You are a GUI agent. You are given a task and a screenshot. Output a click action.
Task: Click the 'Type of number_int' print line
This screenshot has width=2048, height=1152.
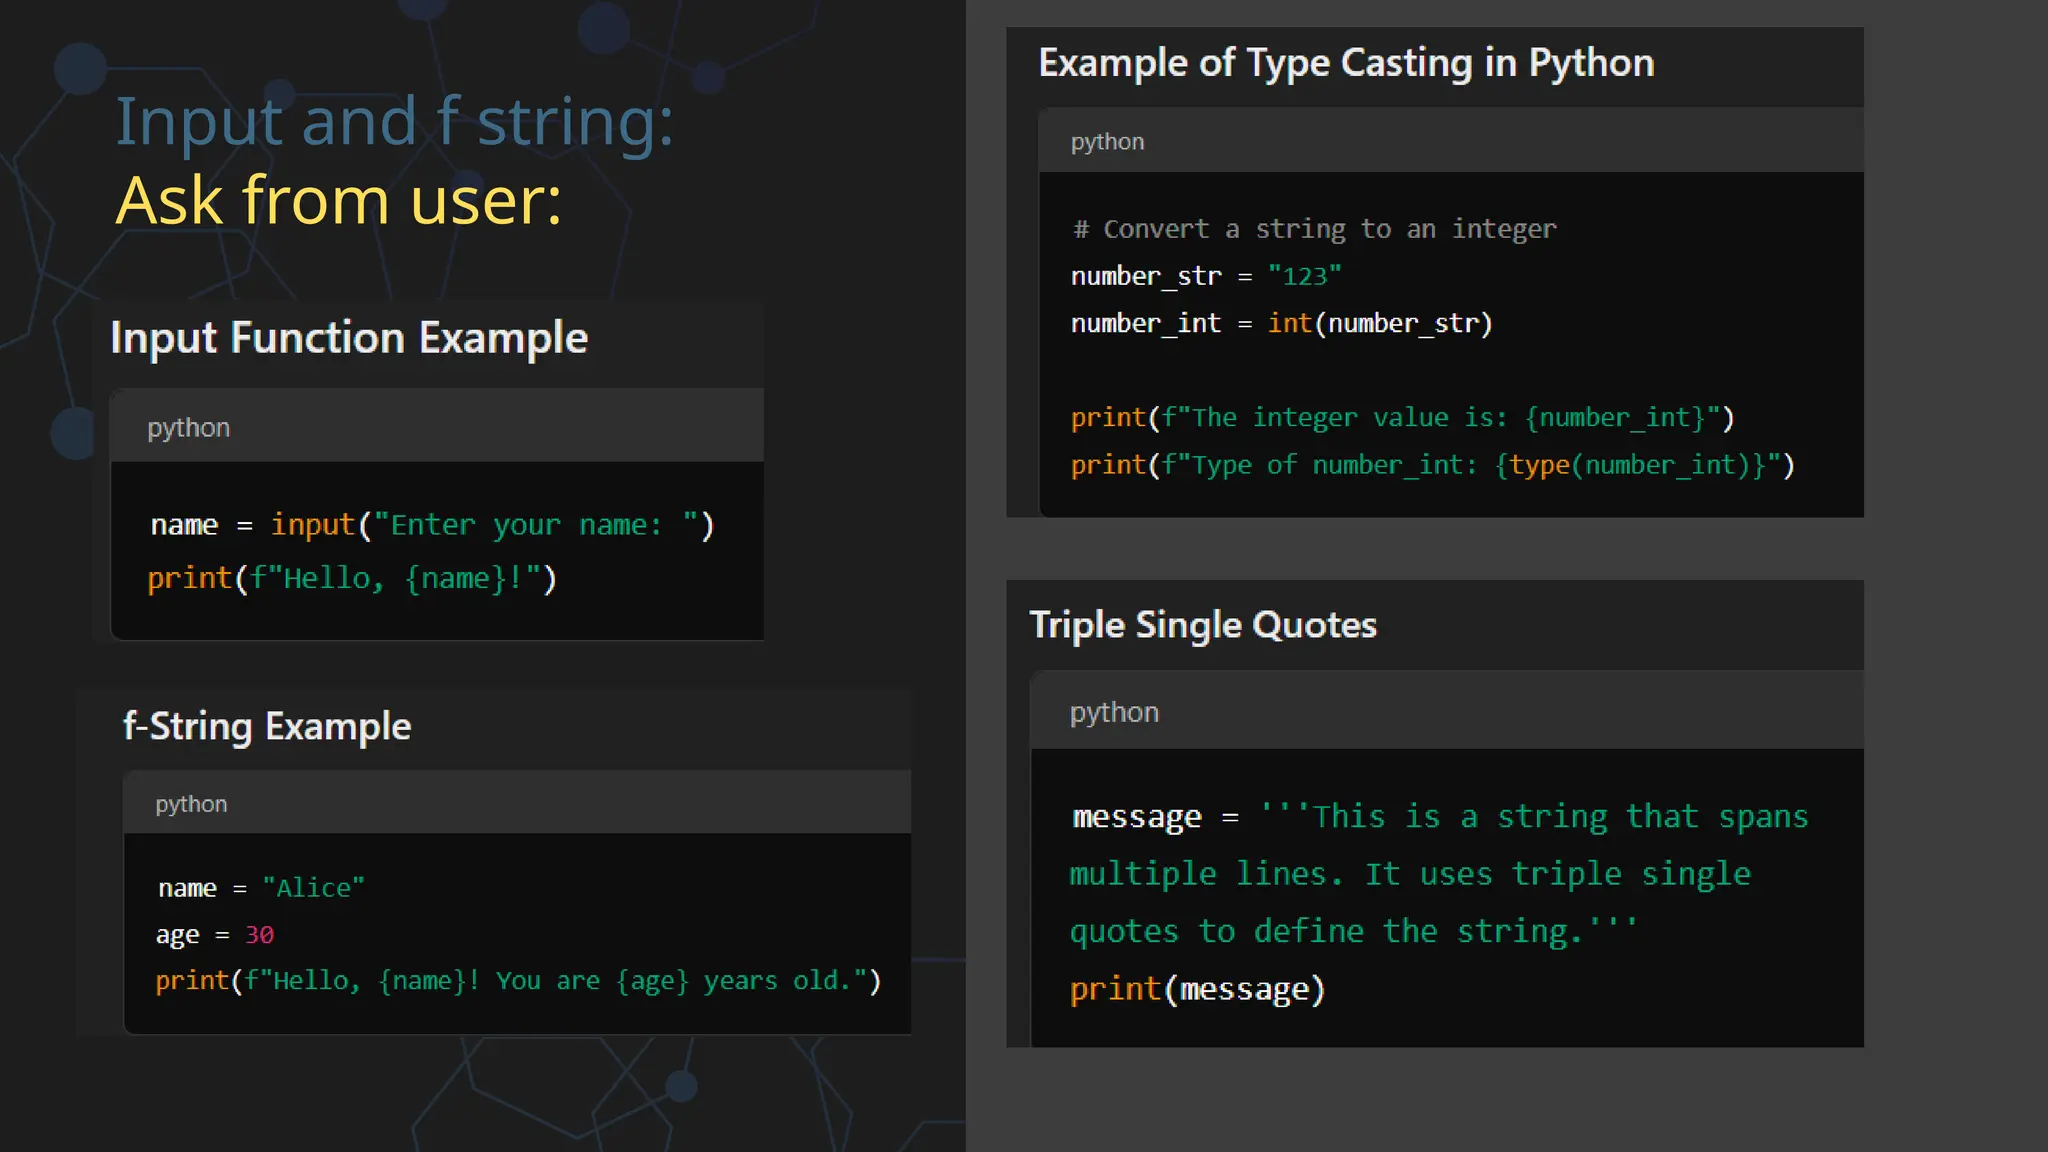coord(1432,465)
